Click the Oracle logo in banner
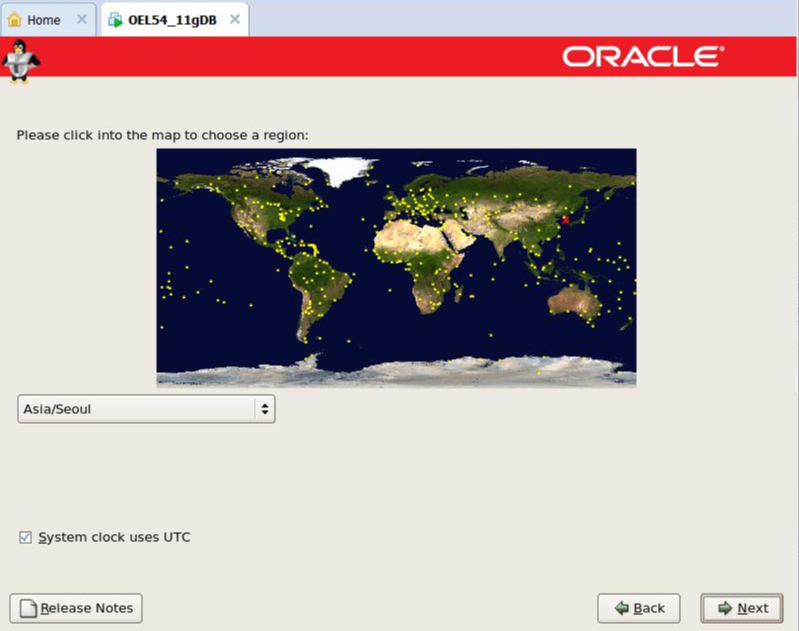 [x=643, y=57]
